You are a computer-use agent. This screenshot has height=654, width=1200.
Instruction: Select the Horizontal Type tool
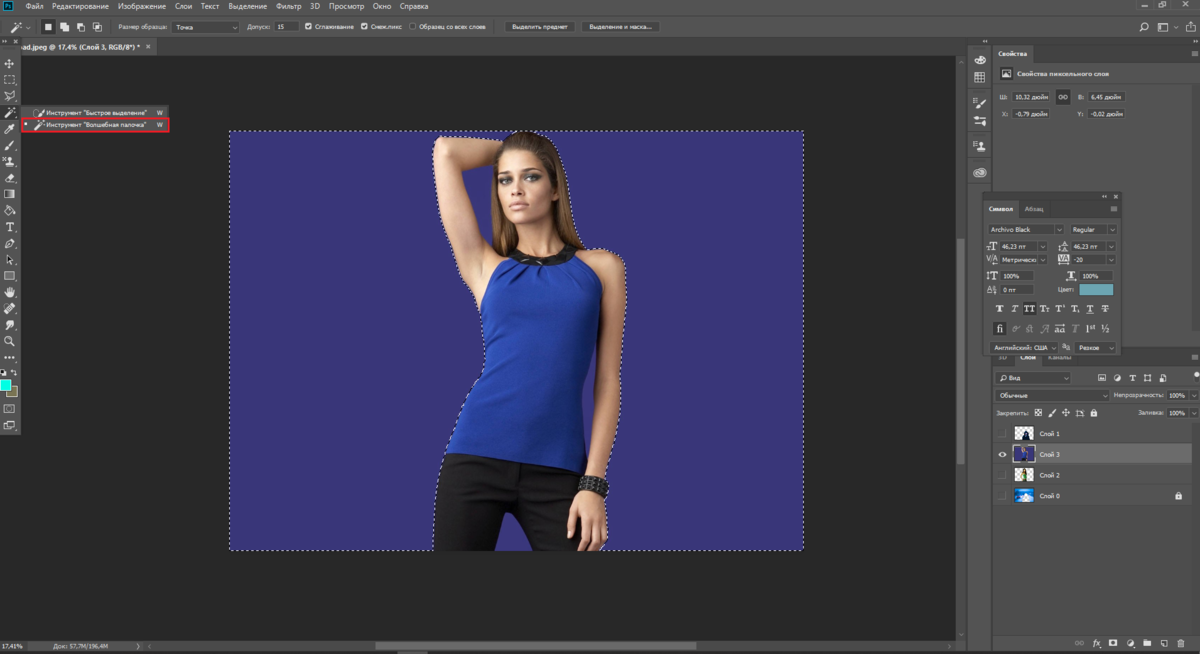pos(10,227)
